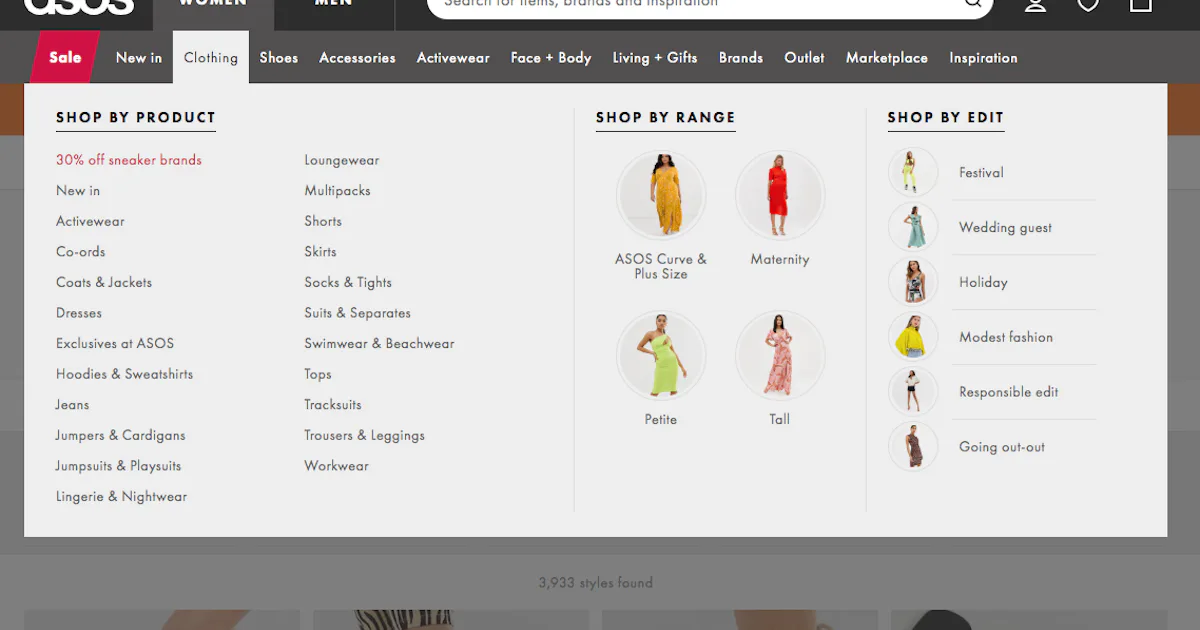This screenshot has width=1200, height=630.
Task: Select the Tall range thumbnail
Action: tap(780, 355)
